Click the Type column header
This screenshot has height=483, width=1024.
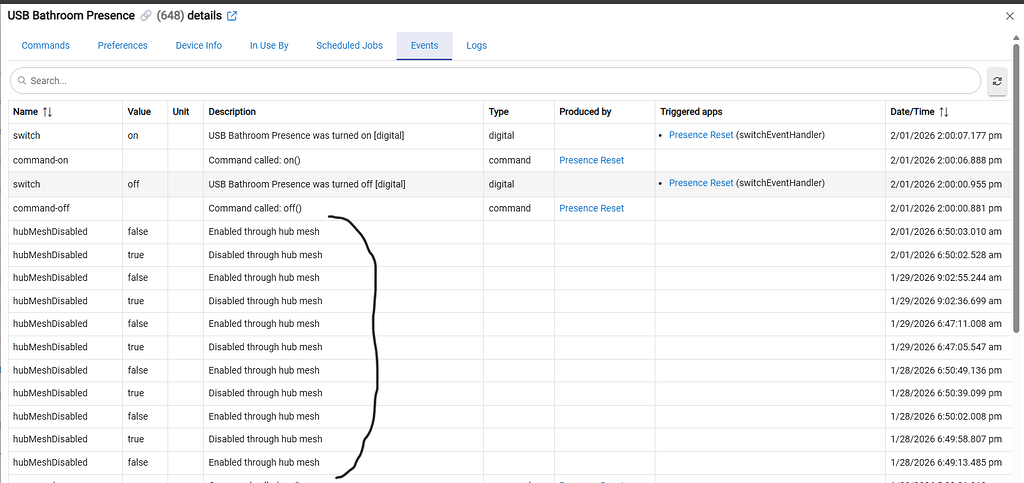coord(498,112)
